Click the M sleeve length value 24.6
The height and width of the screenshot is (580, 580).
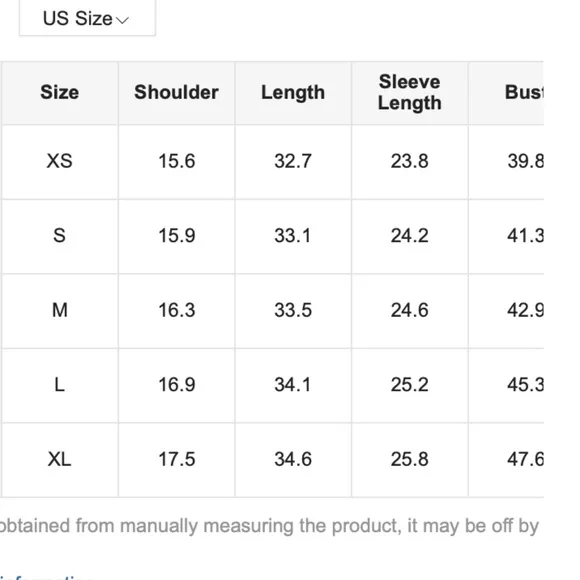(409, 310)
